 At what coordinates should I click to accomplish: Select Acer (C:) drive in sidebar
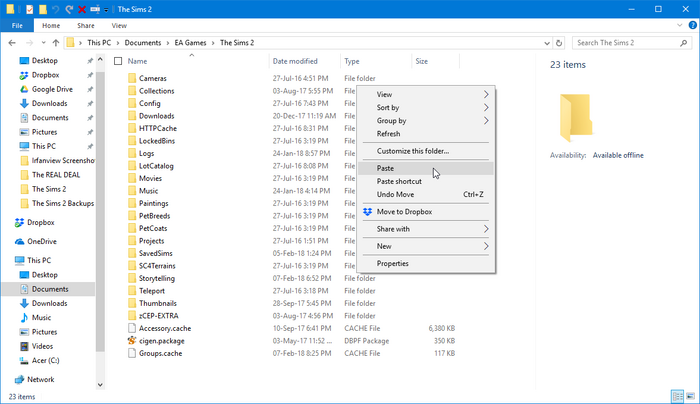click(x=45, y=361)
